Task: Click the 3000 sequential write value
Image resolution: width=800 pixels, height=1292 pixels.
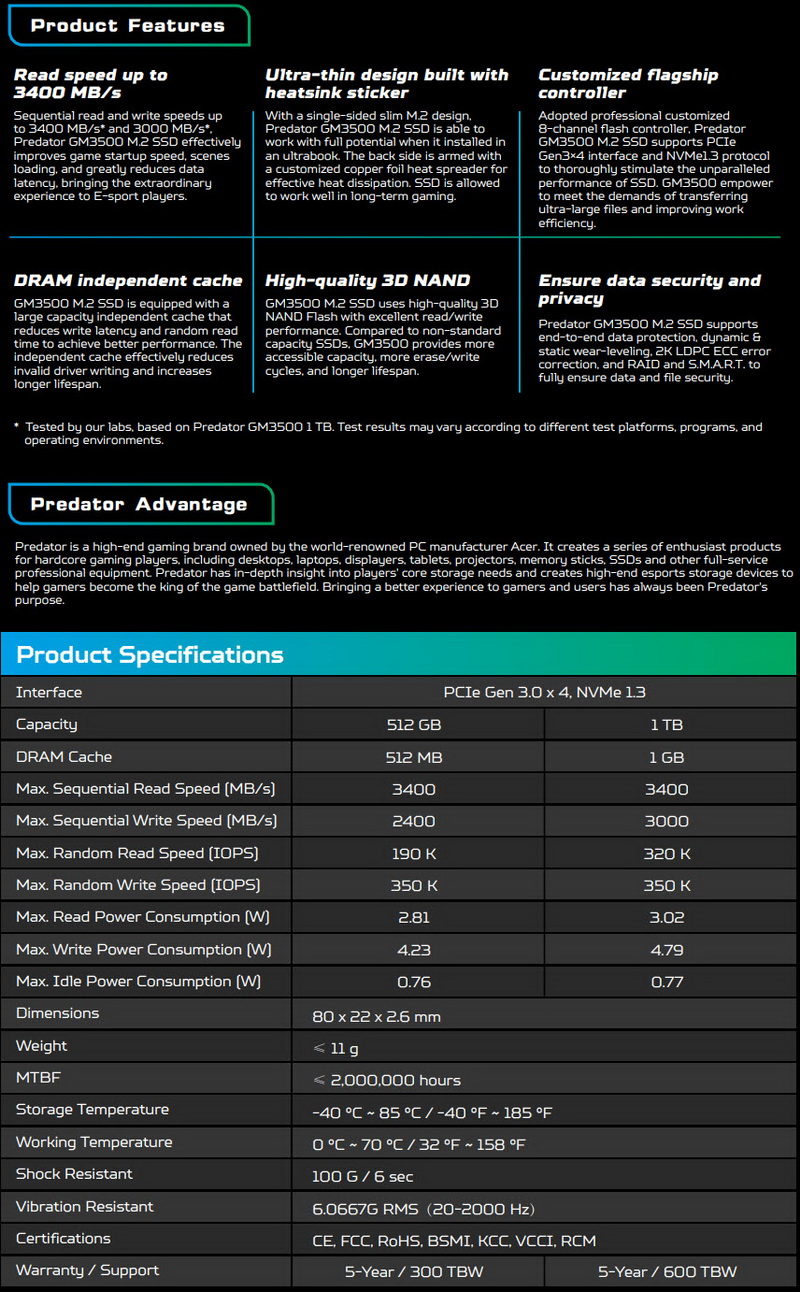Action: point(667,821)
